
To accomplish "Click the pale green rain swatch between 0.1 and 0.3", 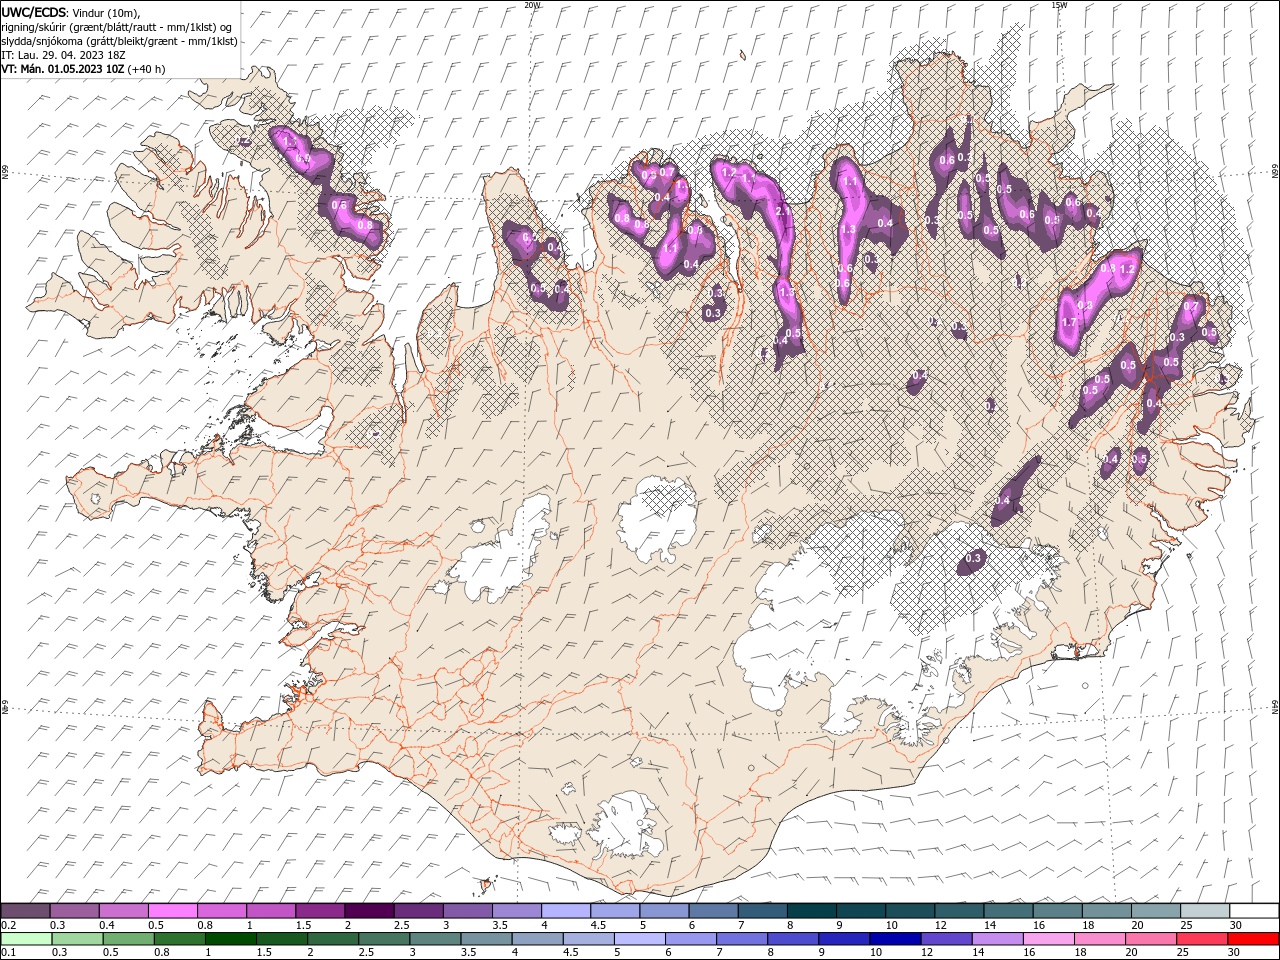I will coord(27,939).
